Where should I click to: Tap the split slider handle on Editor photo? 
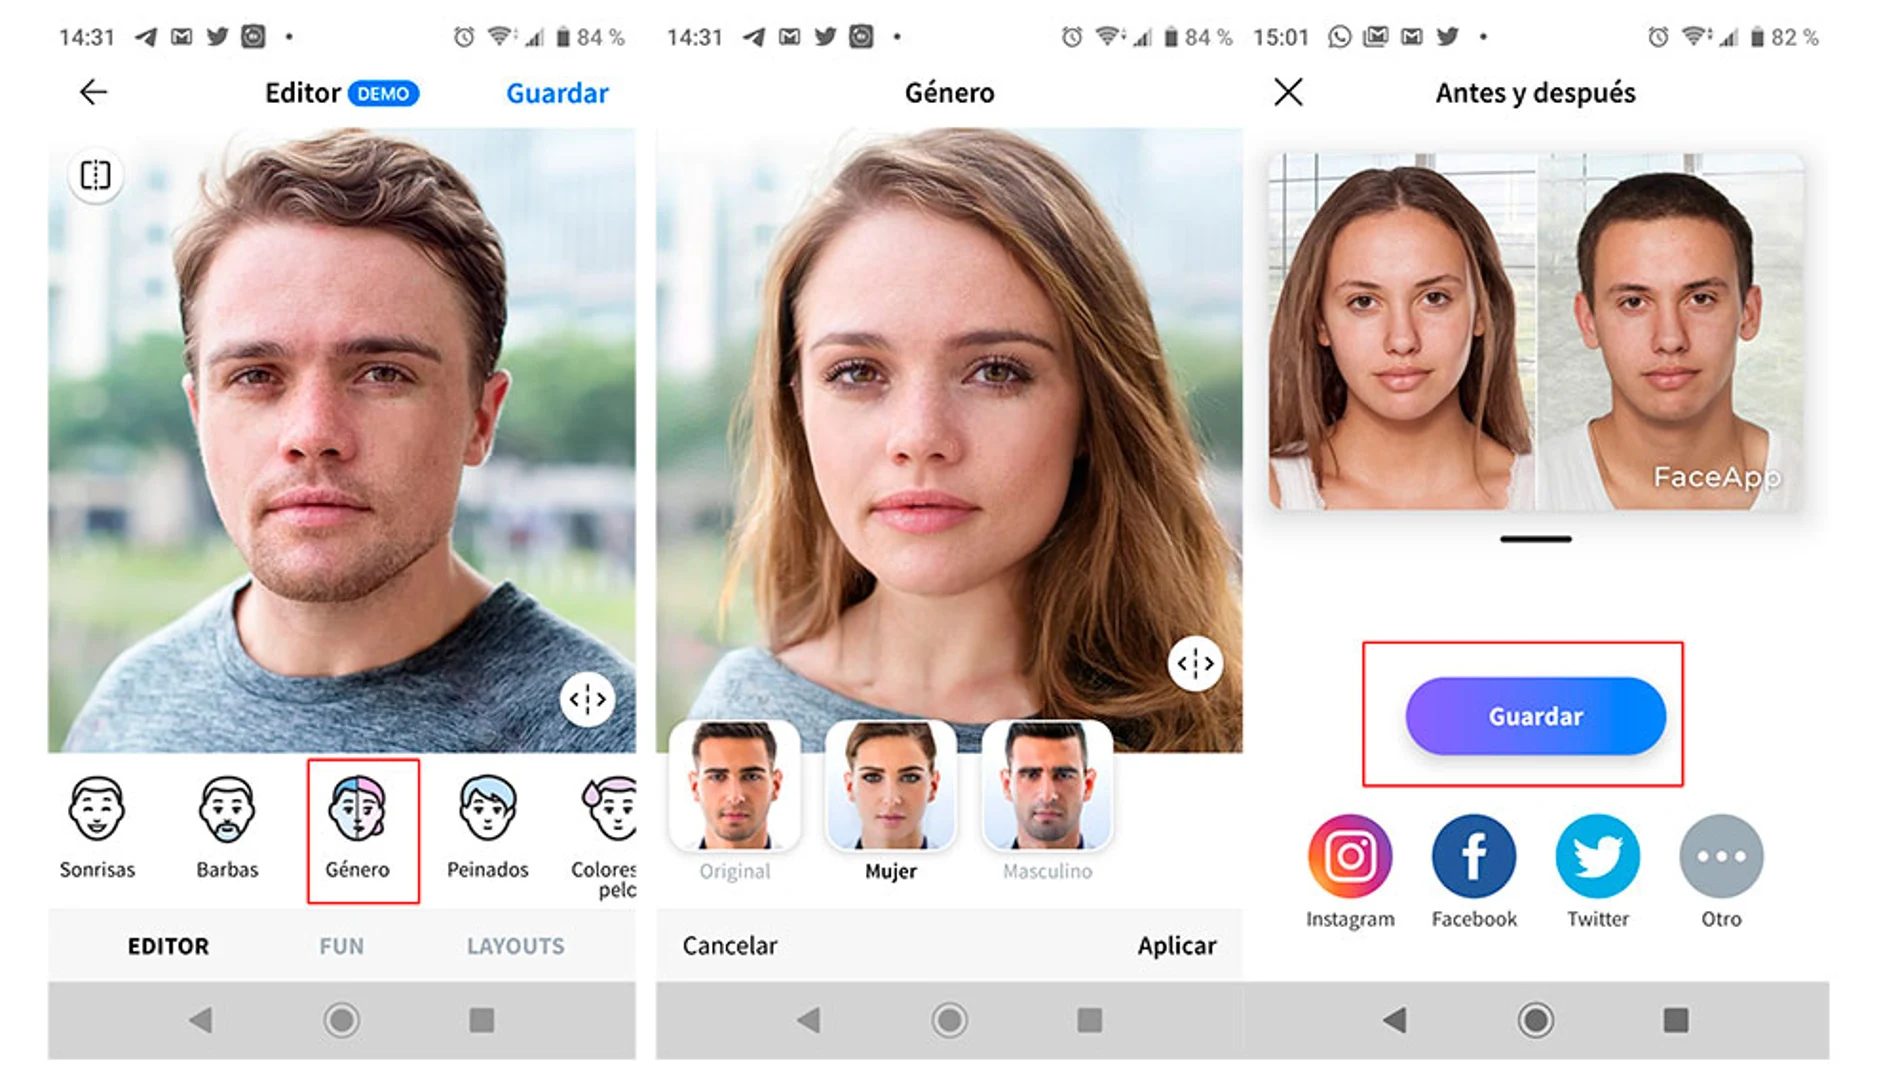point(587,699)
